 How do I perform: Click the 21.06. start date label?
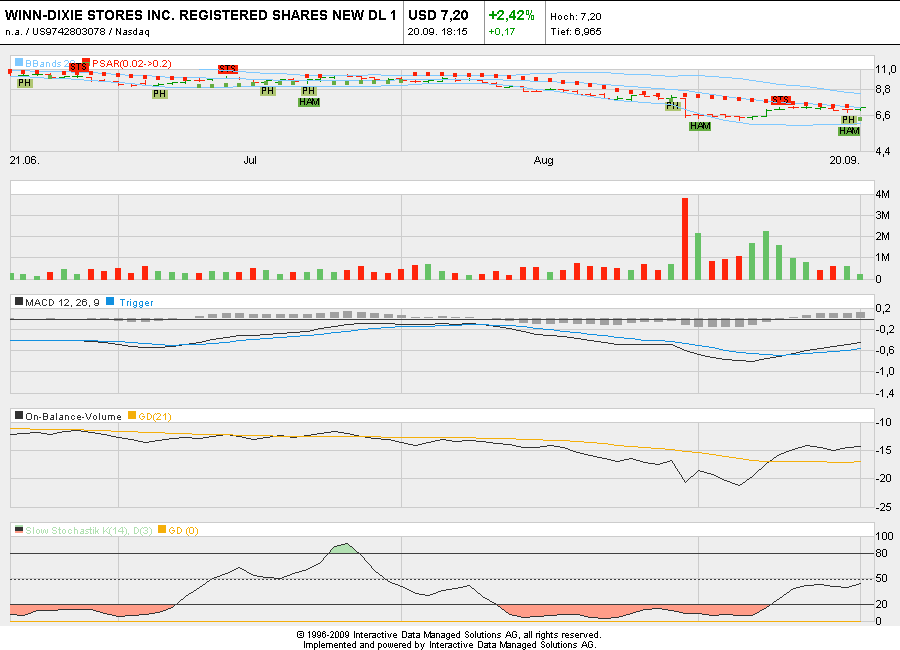(x=25, y=160)
